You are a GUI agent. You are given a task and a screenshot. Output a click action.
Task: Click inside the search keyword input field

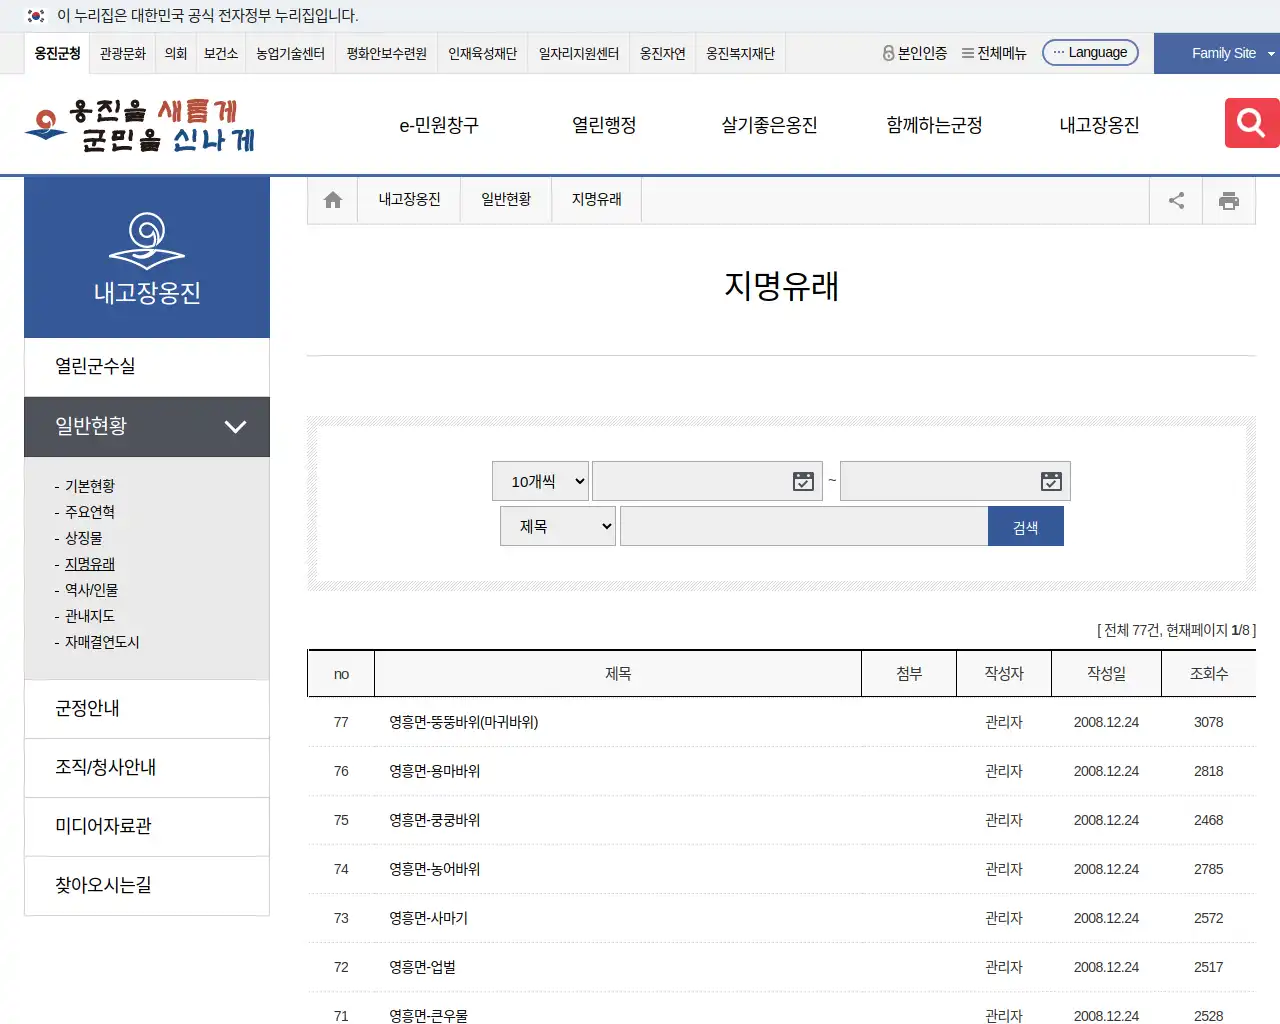tap(803, 526)
